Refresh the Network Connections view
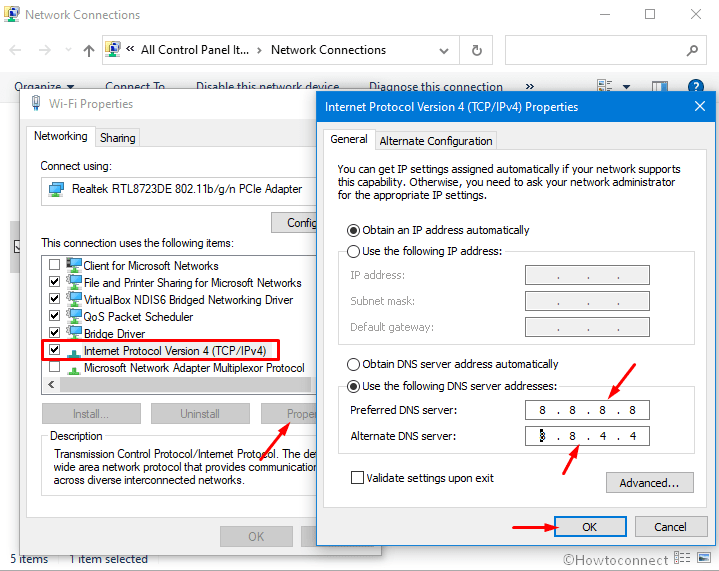 coord(476,50)
